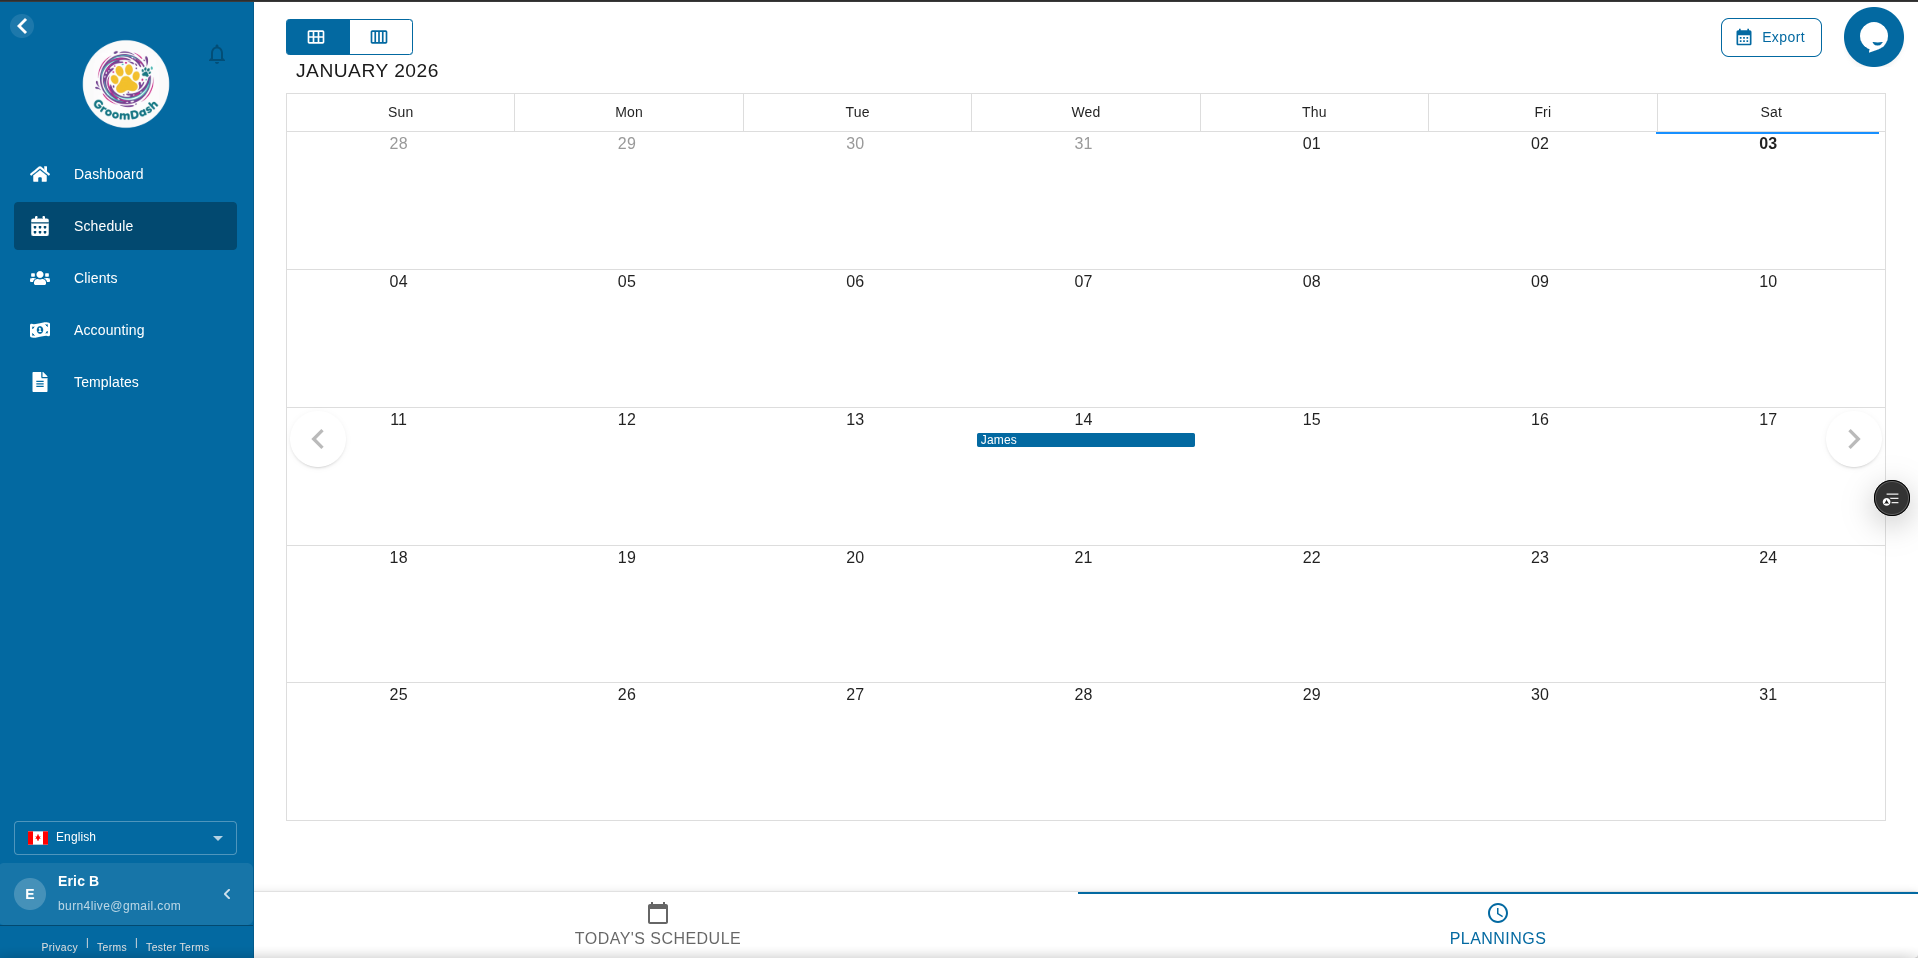The width and height of the screenshot is (1918, 958).
Task: Go to the next month with right chevron
Action: point(1853,439)
